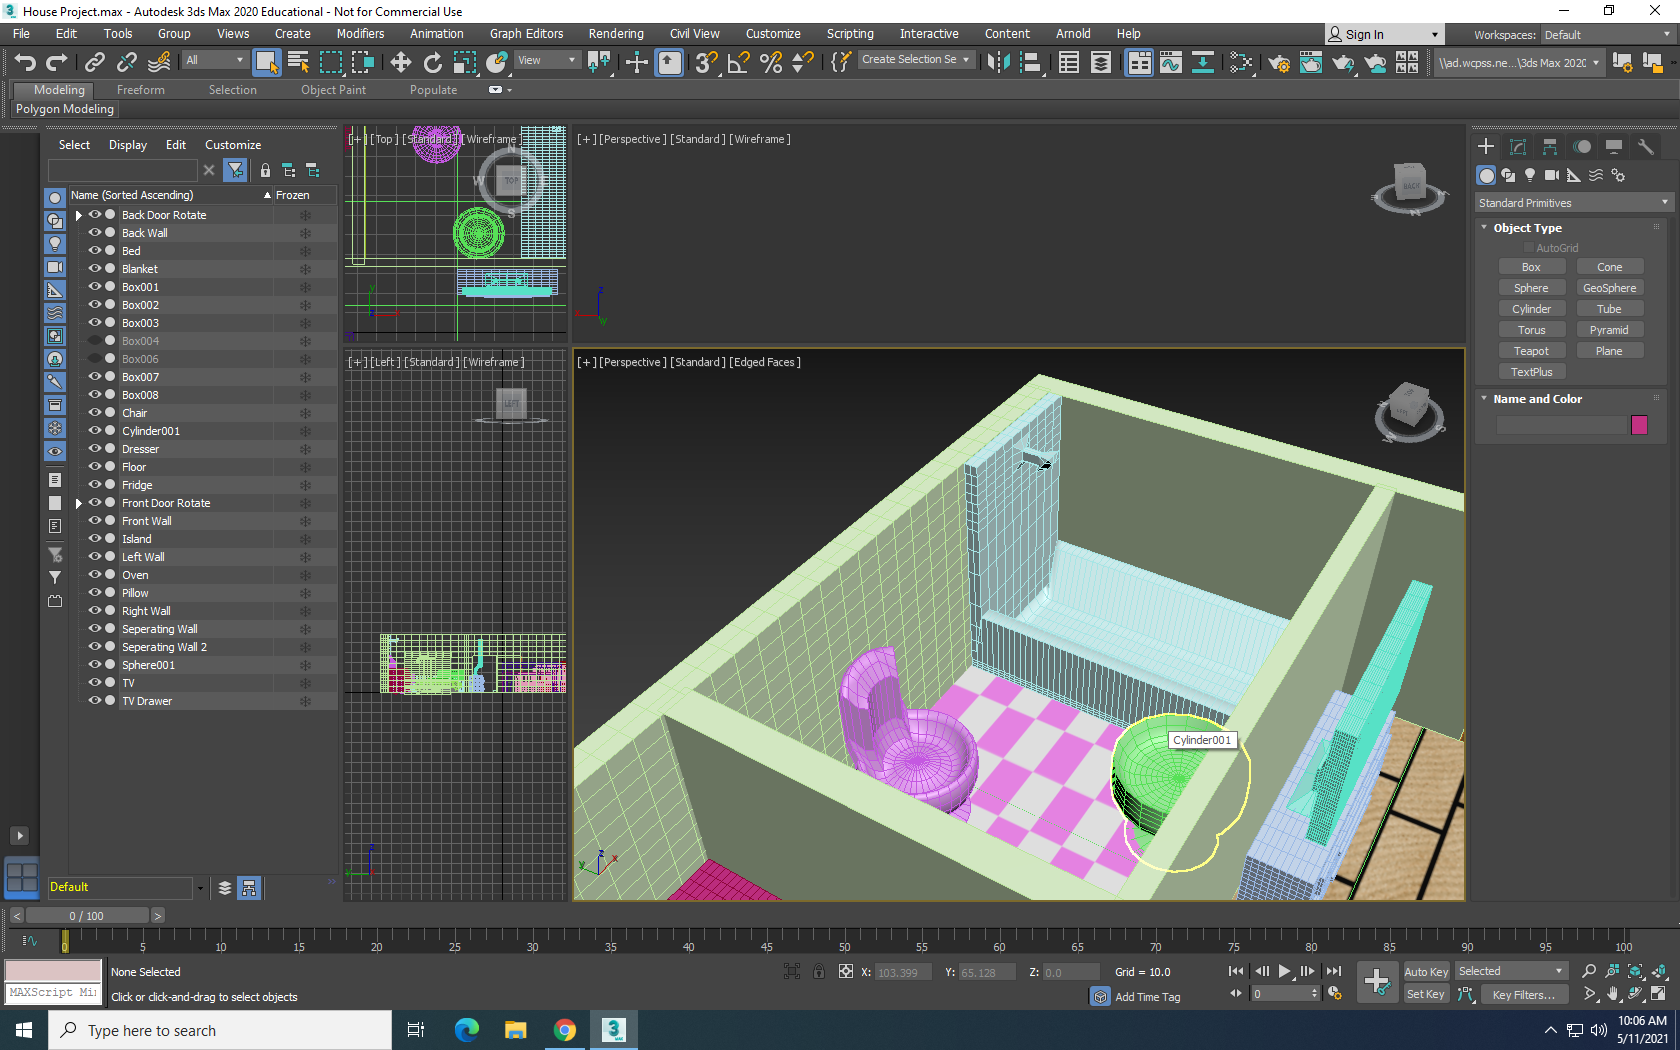Toggle visibility eye for TV Drawer
1680x1050 pixels.
pyautogui.click(x=95, y=700)
